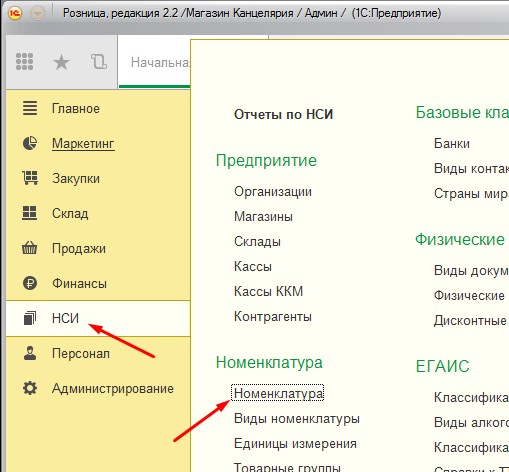
Task: Click the Предприятие group heading
Action: (266, 161)
